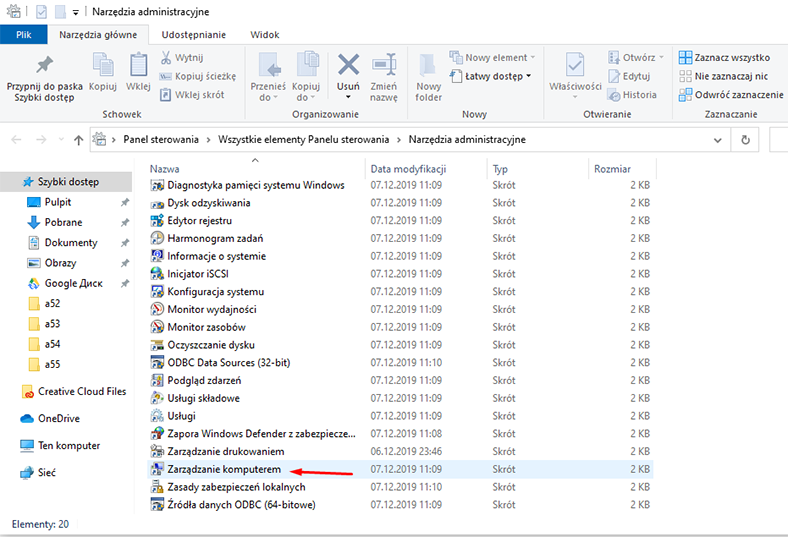Click the Nowy folder icon
Screen dimensions: 788x537
coord(428,66)
